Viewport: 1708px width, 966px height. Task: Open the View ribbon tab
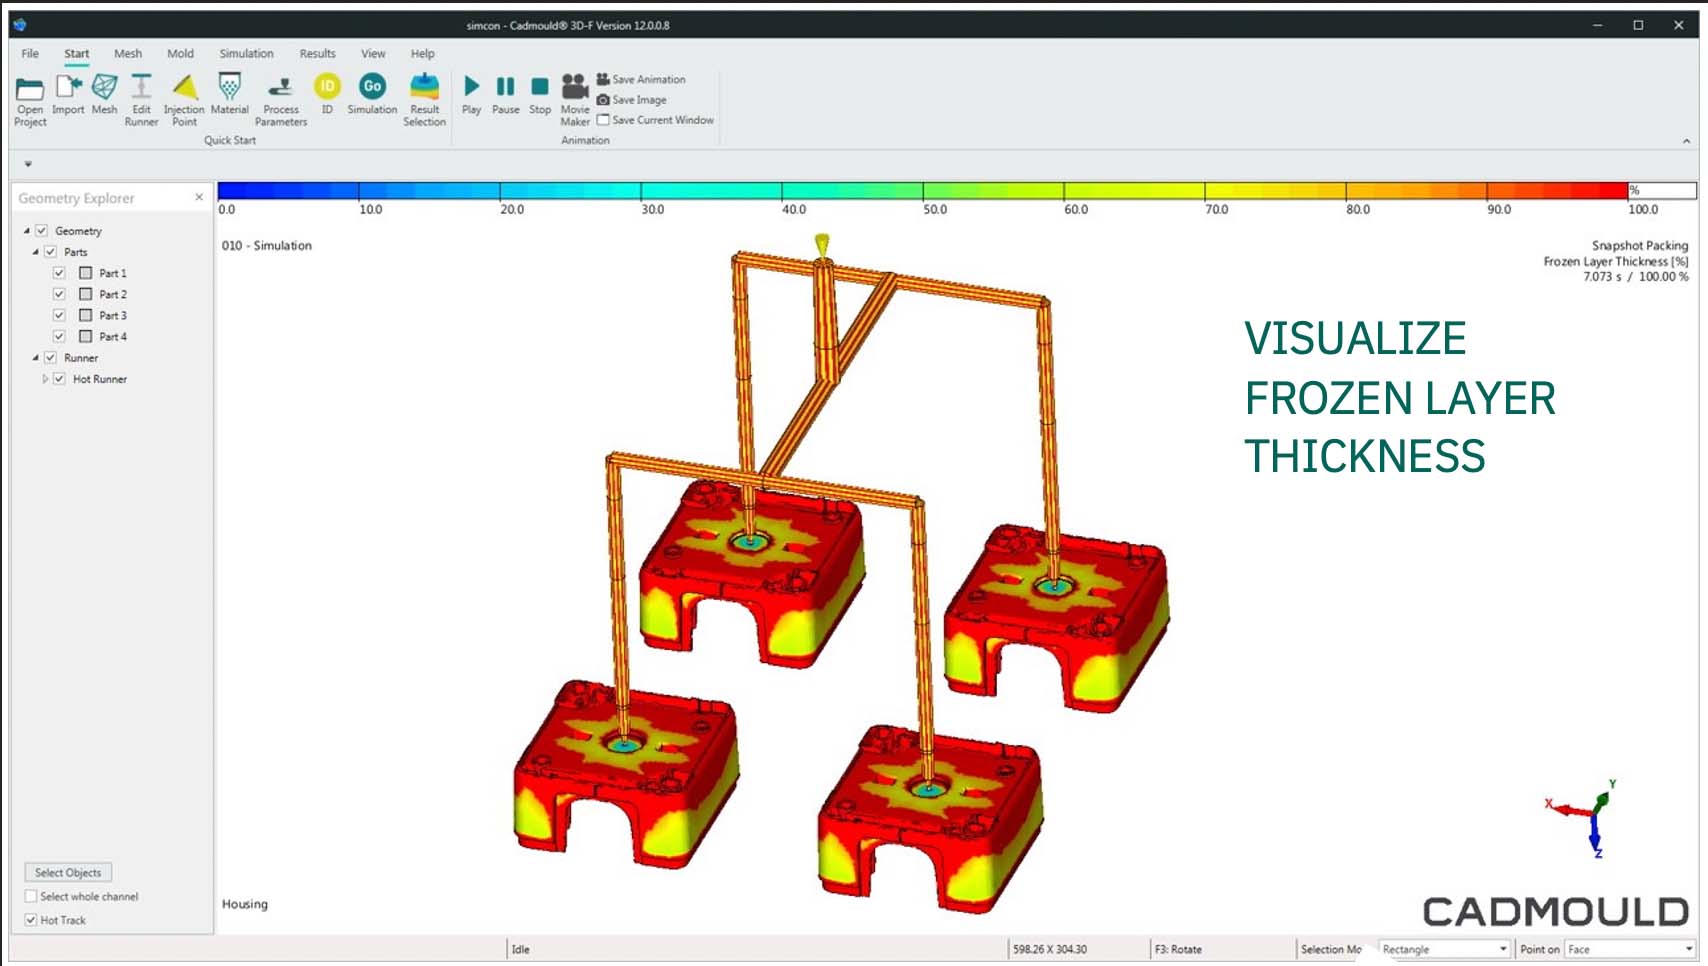click(x=373, y=54)
